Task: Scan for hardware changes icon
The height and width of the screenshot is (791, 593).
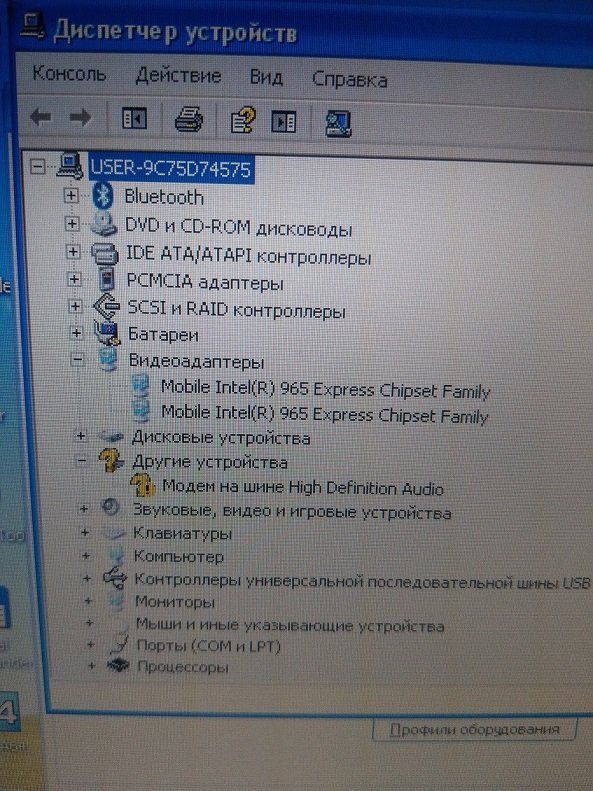Action: pos(338,124)
